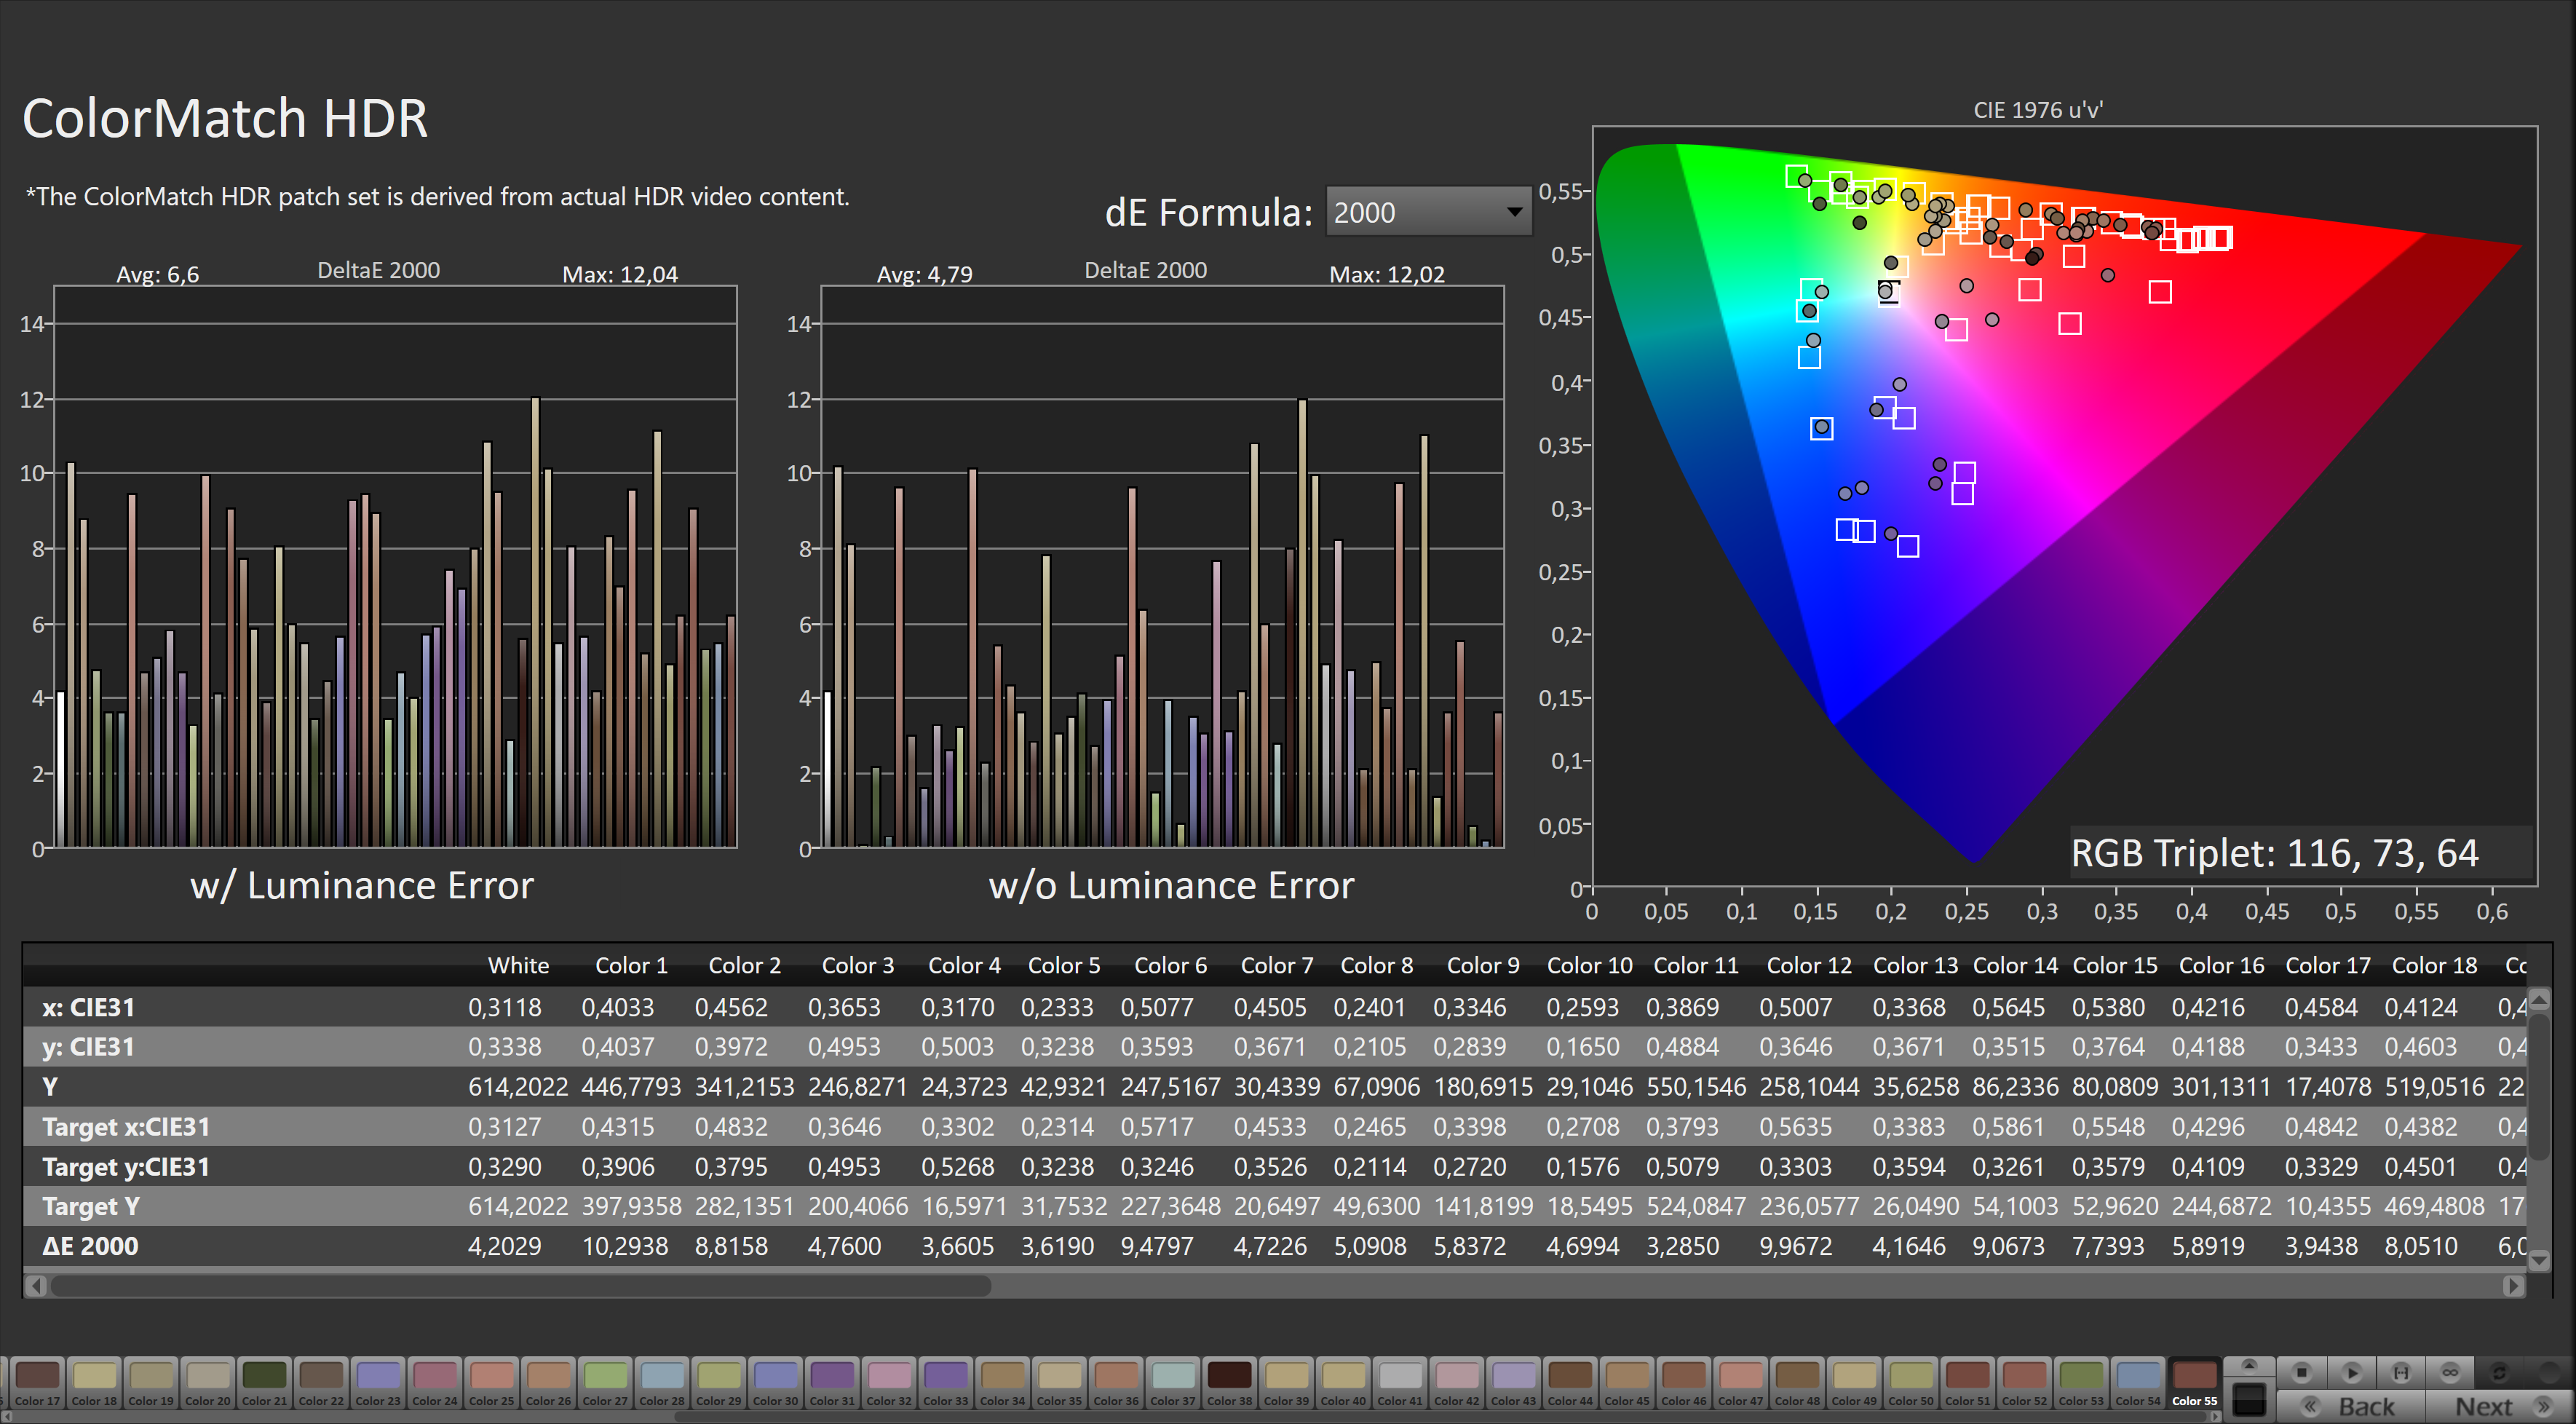This screenshot has width=2576, height=1424.
Task: Click the data table's right scroll arrow
Action: point(2514,1286)
